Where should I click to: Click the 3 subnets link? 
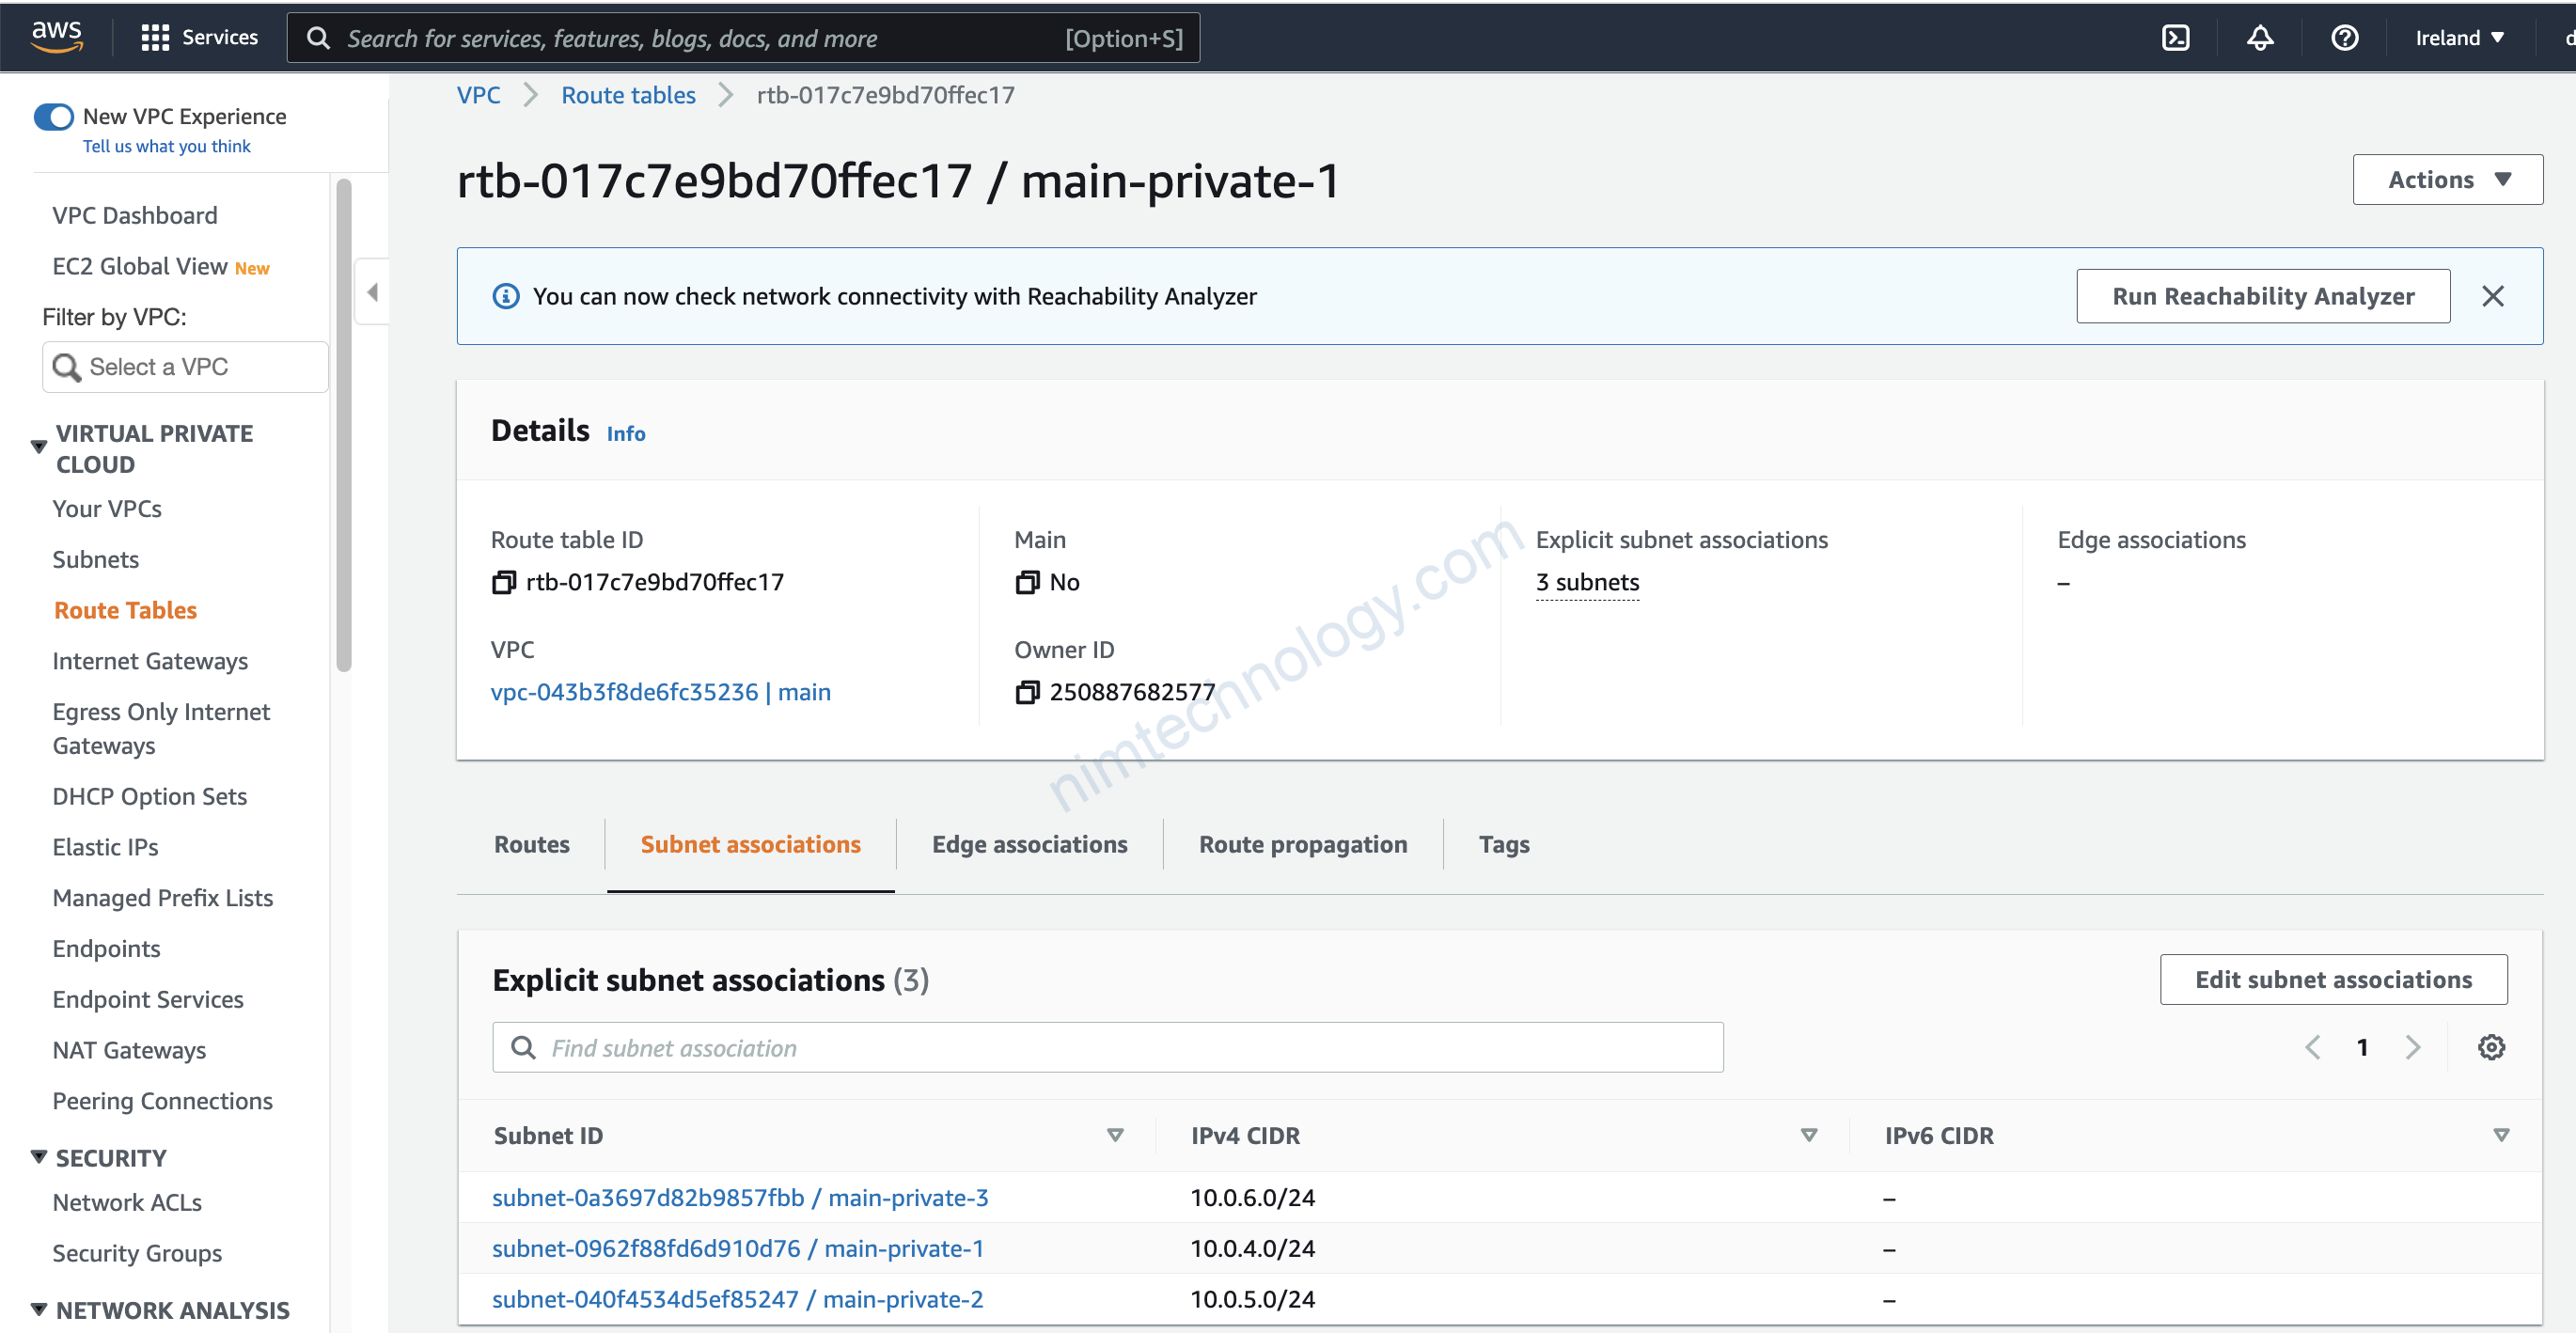(x=1587, y=582)
